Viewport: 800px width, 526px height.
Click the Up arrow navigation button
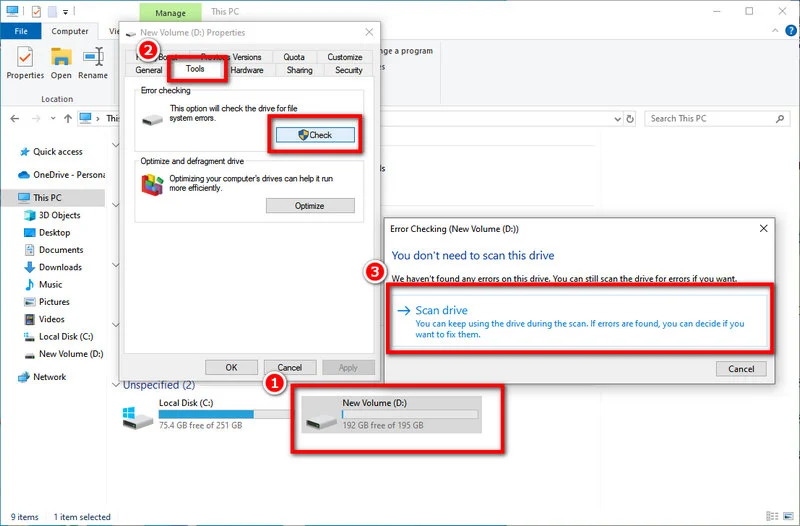point(67,118)
